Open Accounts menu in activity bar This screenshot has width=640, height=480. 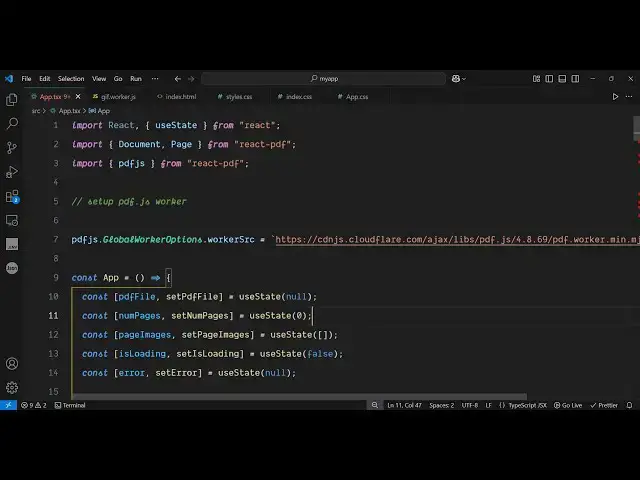point(12,363)
